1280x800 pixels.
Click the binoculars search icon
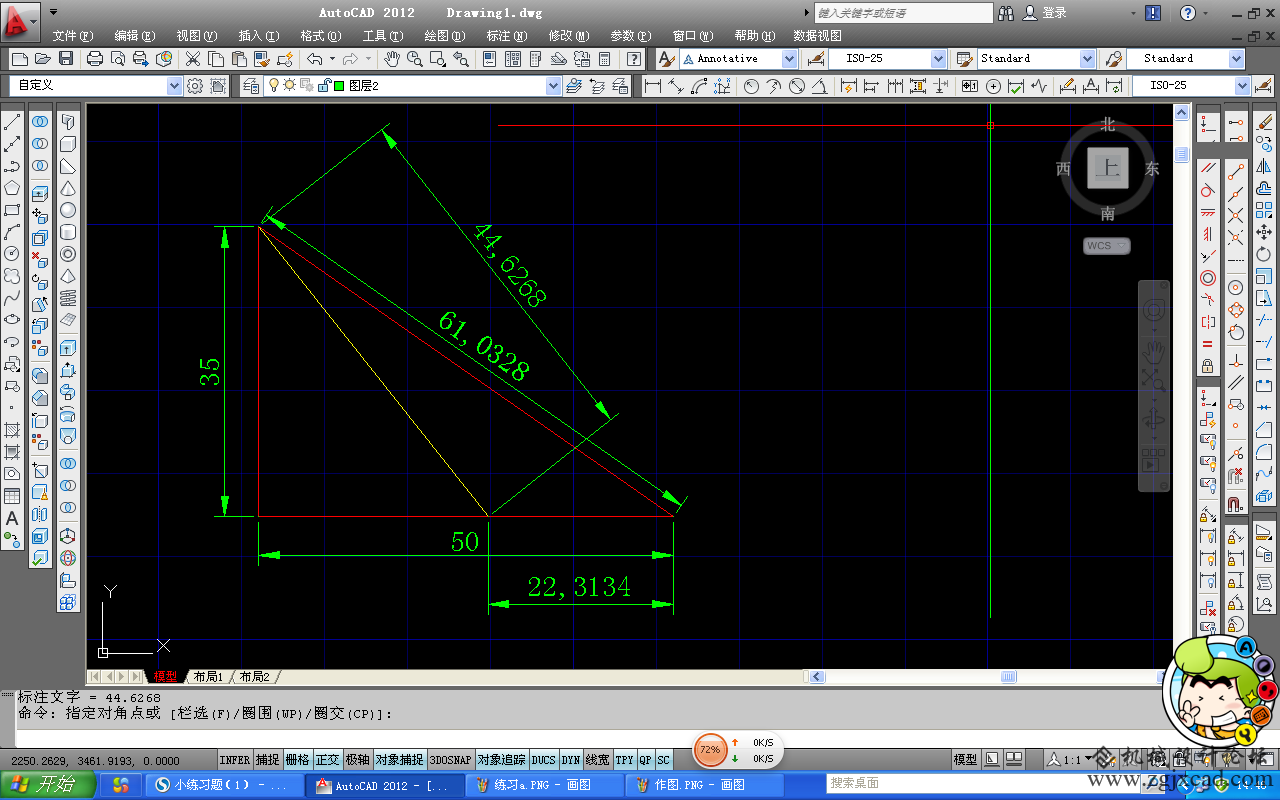[x=1006, y=13]
